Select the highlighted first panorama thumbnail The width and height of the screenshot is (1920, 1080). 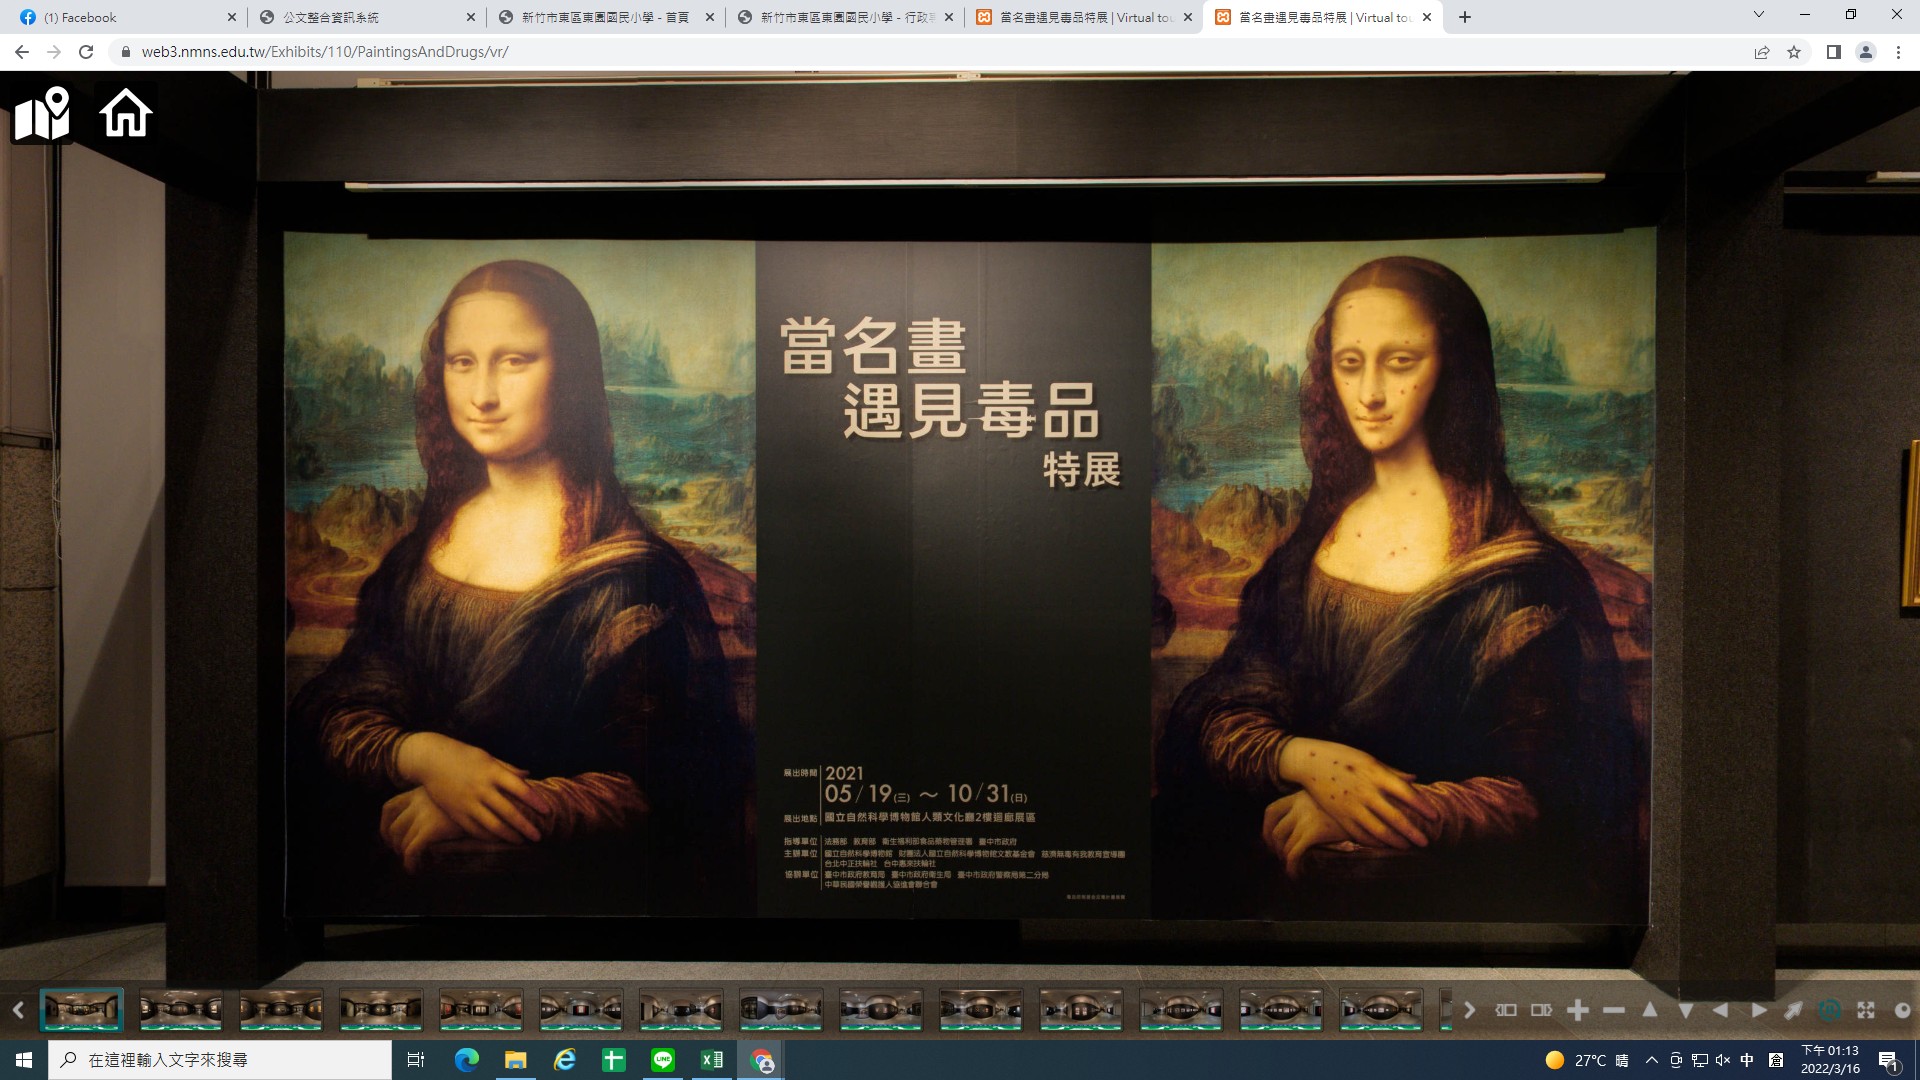pos(82,1010)
